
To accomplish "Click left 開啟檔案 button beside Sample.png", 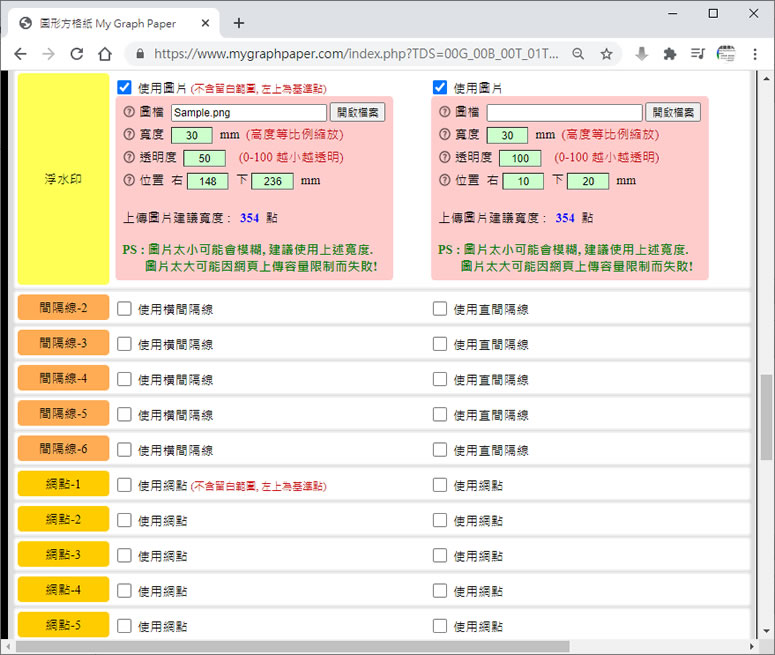I will click(x=357, y=112).
